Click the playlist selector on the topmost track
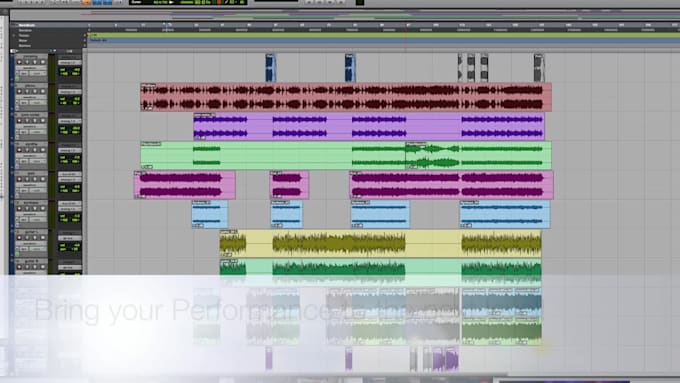The width and height of the screenshot is (680, 383). coord(44,57)
